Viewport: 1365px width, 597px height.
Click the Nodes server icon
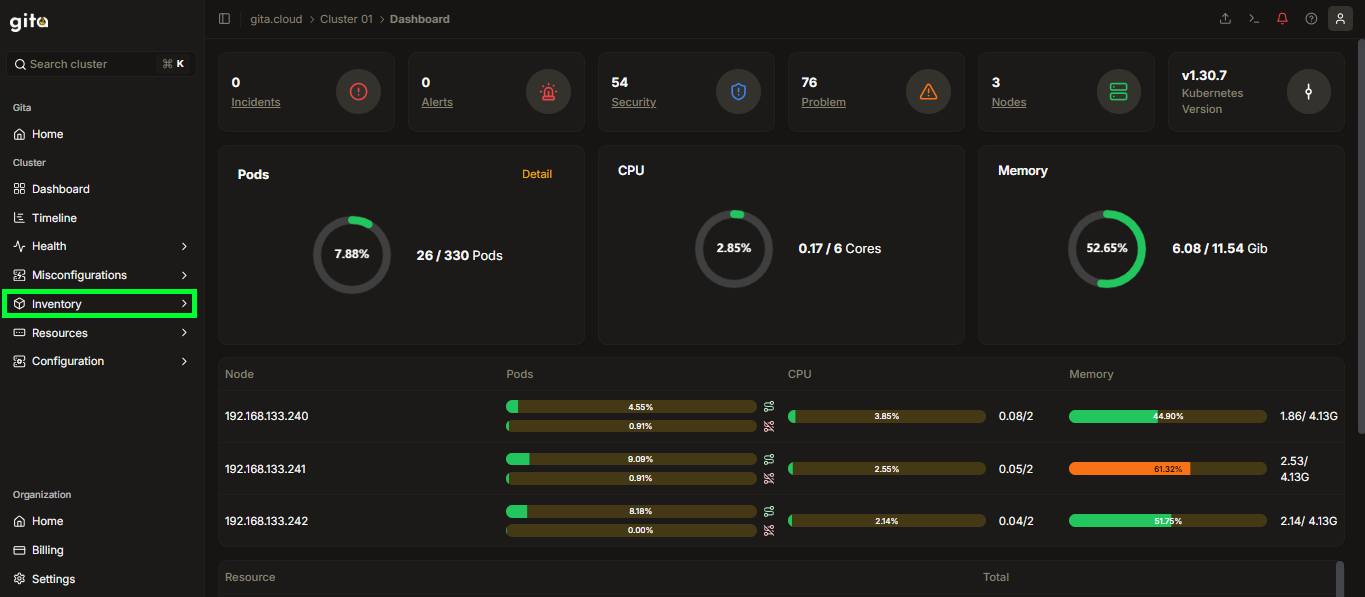pyautogui.click(x=1118, y=92)
